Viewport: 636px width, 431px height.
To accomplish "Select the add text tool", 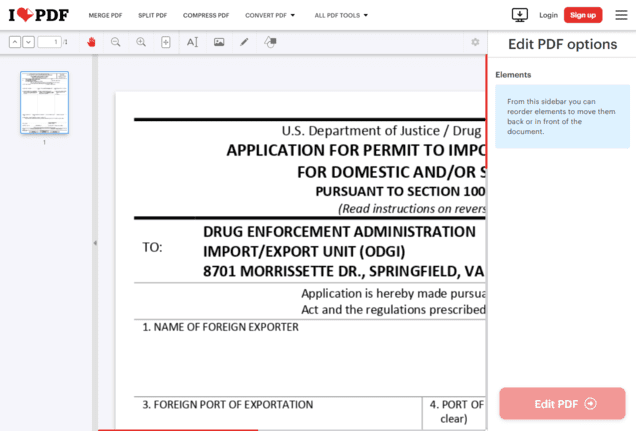I will click(x=192, y=42).
